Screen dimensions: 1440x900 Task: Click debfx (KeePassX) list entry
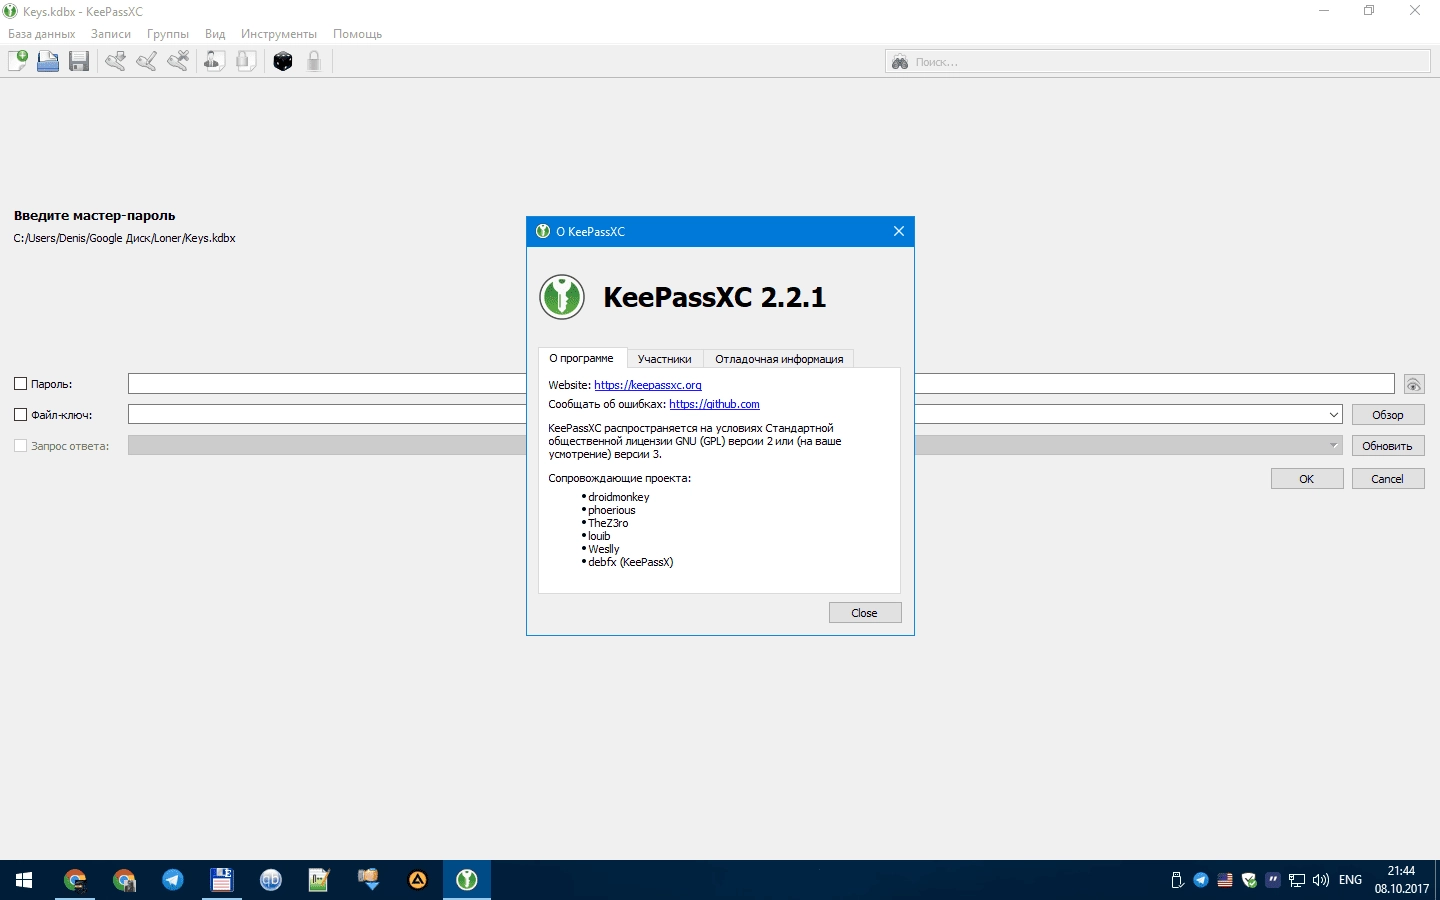[631, 562]
